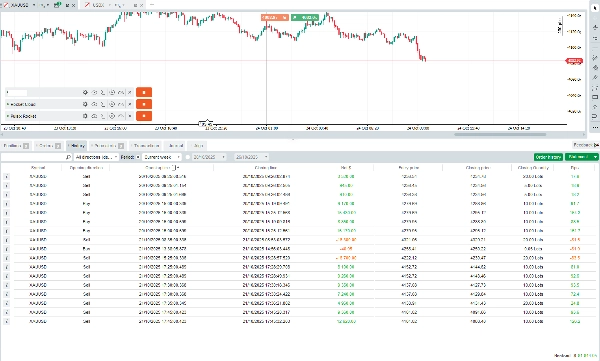Image resolution: width=600 pixels, height=361 pixels.
Task: Open settings gear of third cBot instance
Action: (x=85, y=116)
